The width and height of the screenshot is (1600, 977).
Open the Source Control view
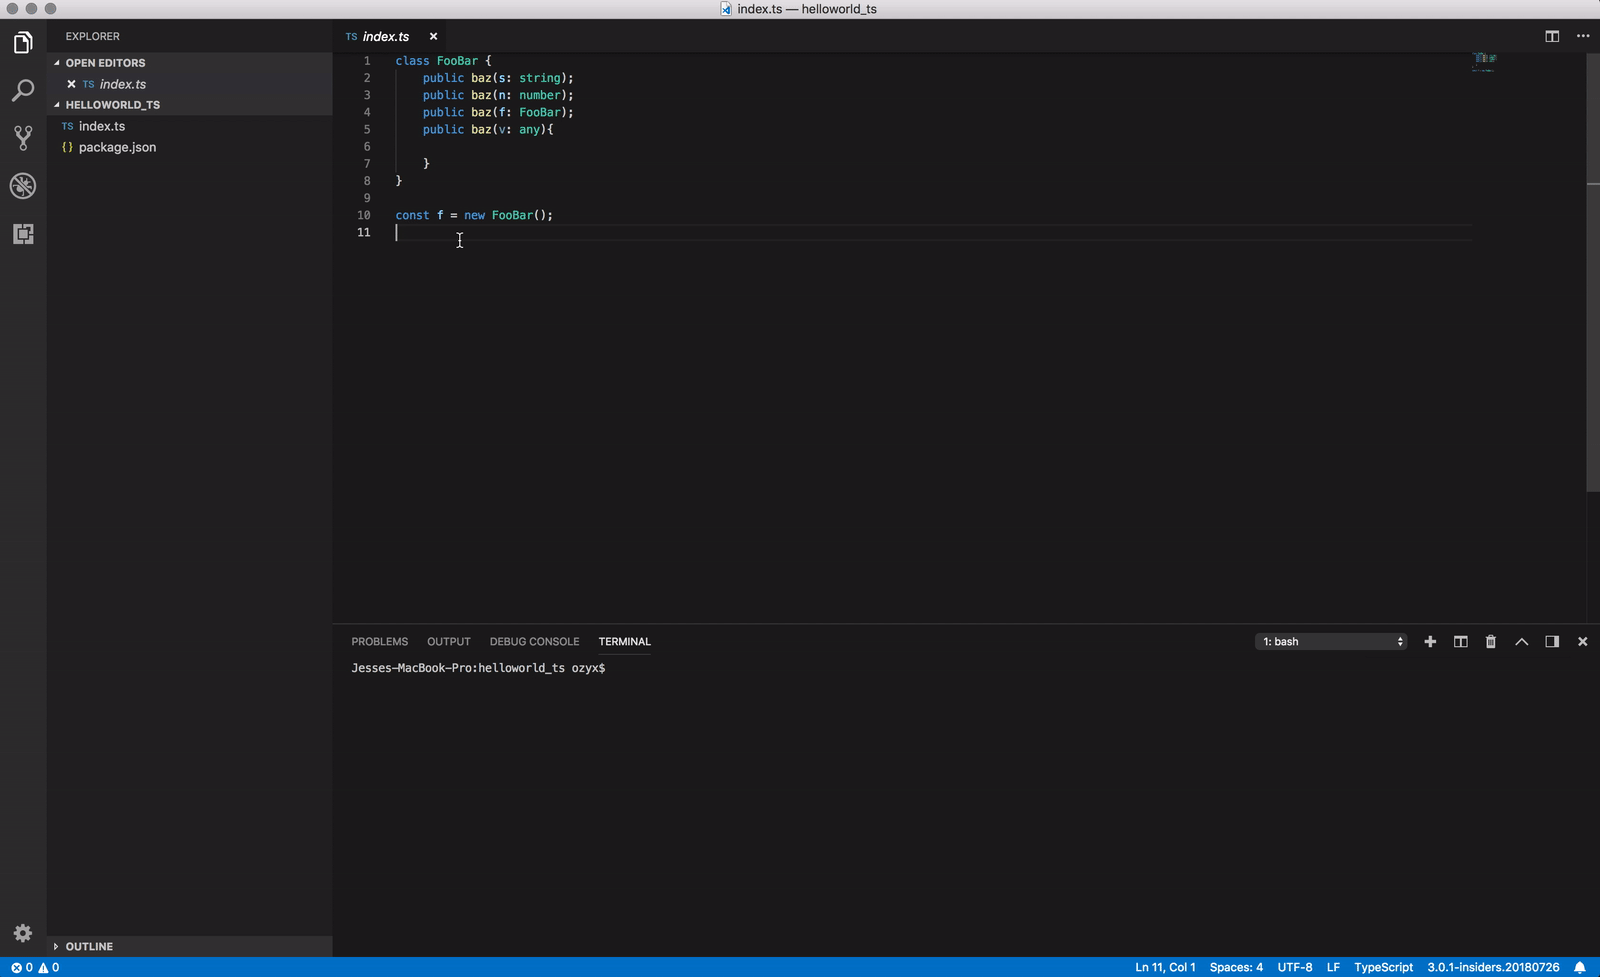[23, 138]
